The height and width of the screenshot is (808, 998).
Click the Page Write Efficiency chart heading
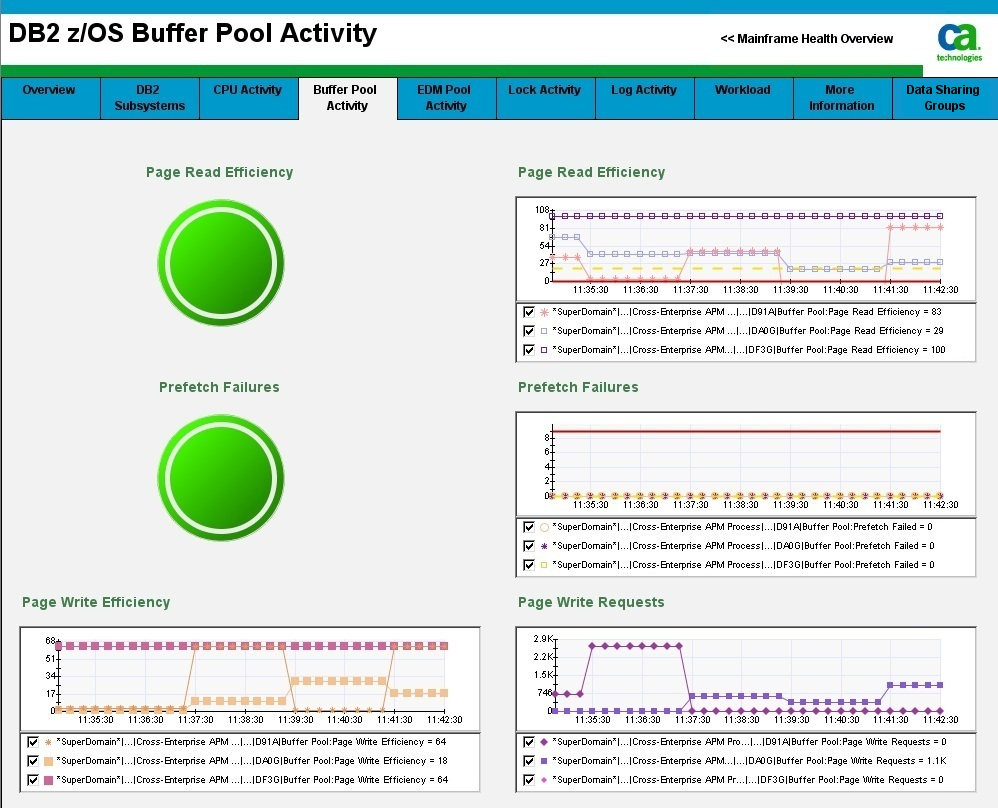[x=96, y=602]
